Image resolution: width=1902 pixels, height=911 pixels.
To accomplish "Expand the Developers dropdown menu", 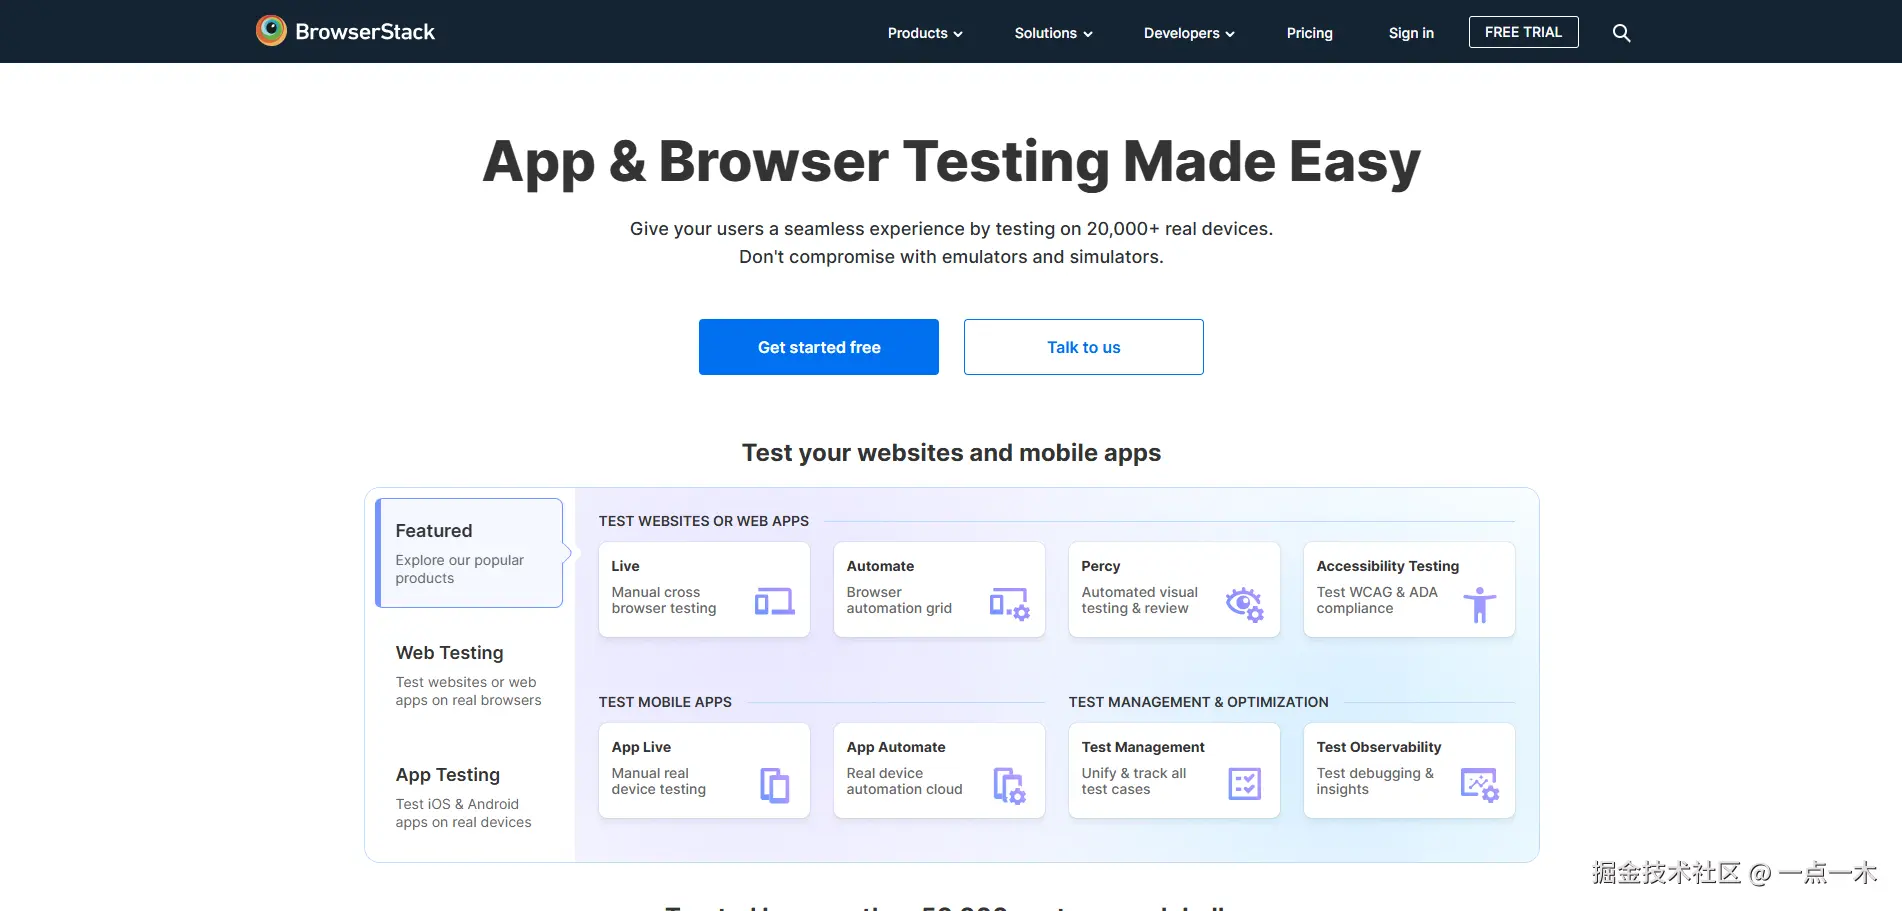I will coord(1189,33).
